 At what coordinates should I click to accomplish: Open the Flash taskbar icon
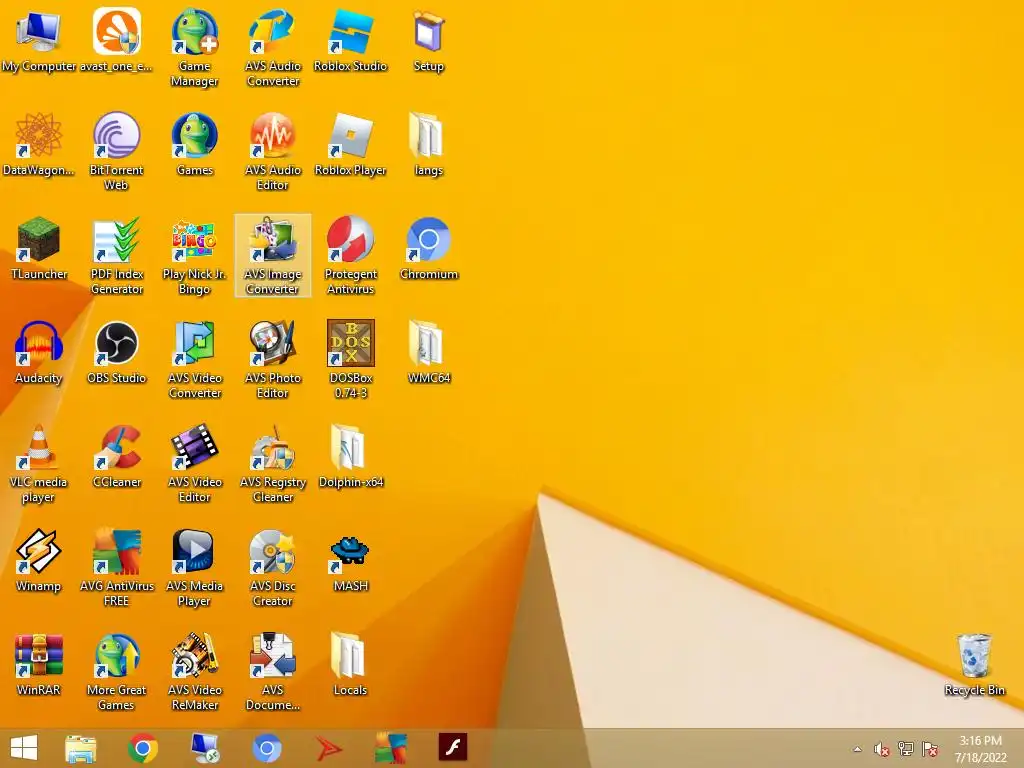click(x=453, y=748)
